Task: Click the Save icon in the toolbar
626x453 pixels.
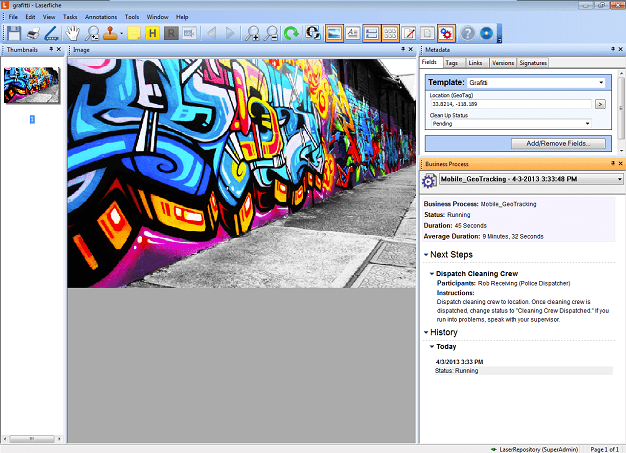Action: click(14, 33)
